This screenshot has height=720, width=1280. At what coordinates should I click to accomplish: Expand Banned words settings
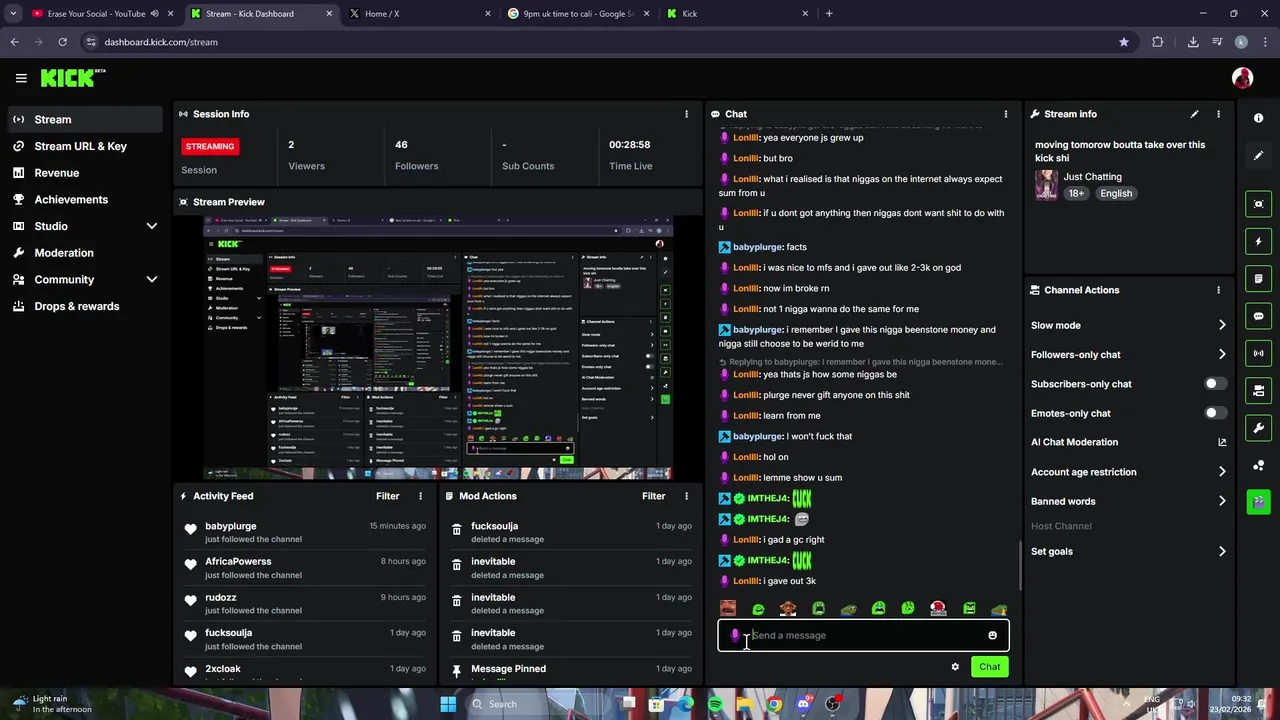pyautogui.click(x=1222, y=501)
